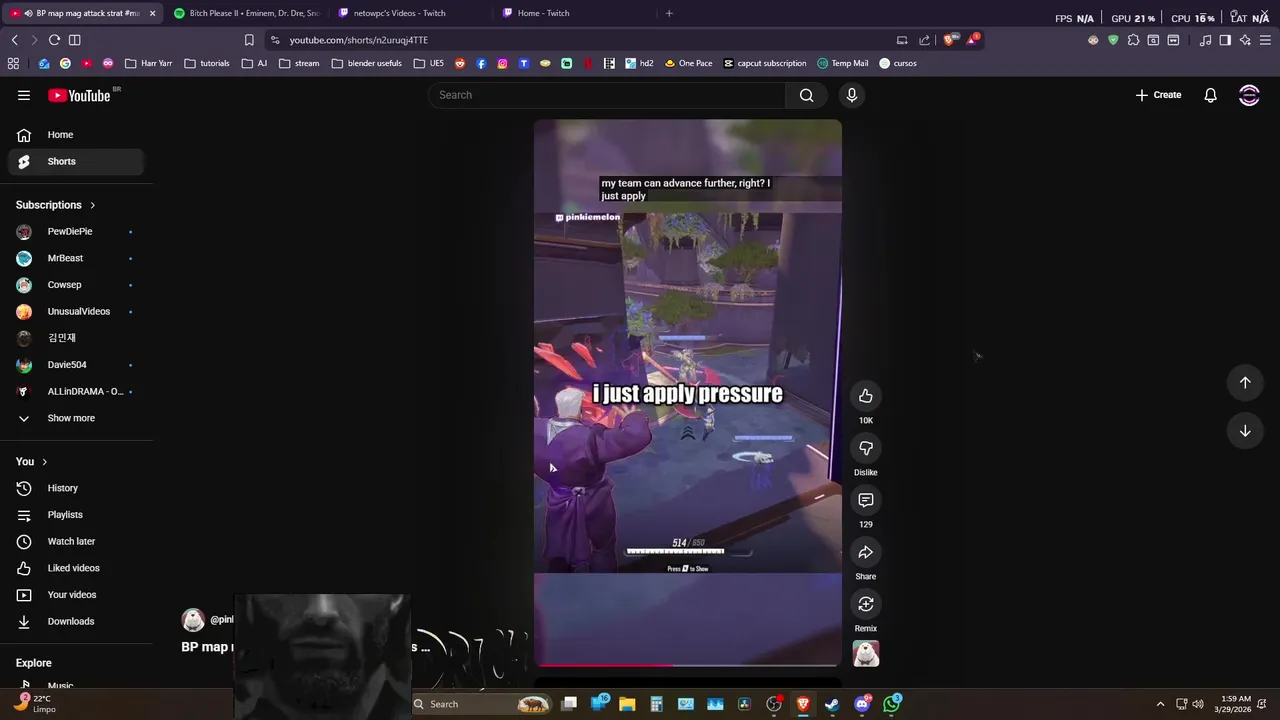Go back in browser history
1280x720 pixels.
click(x=14, y=40)
